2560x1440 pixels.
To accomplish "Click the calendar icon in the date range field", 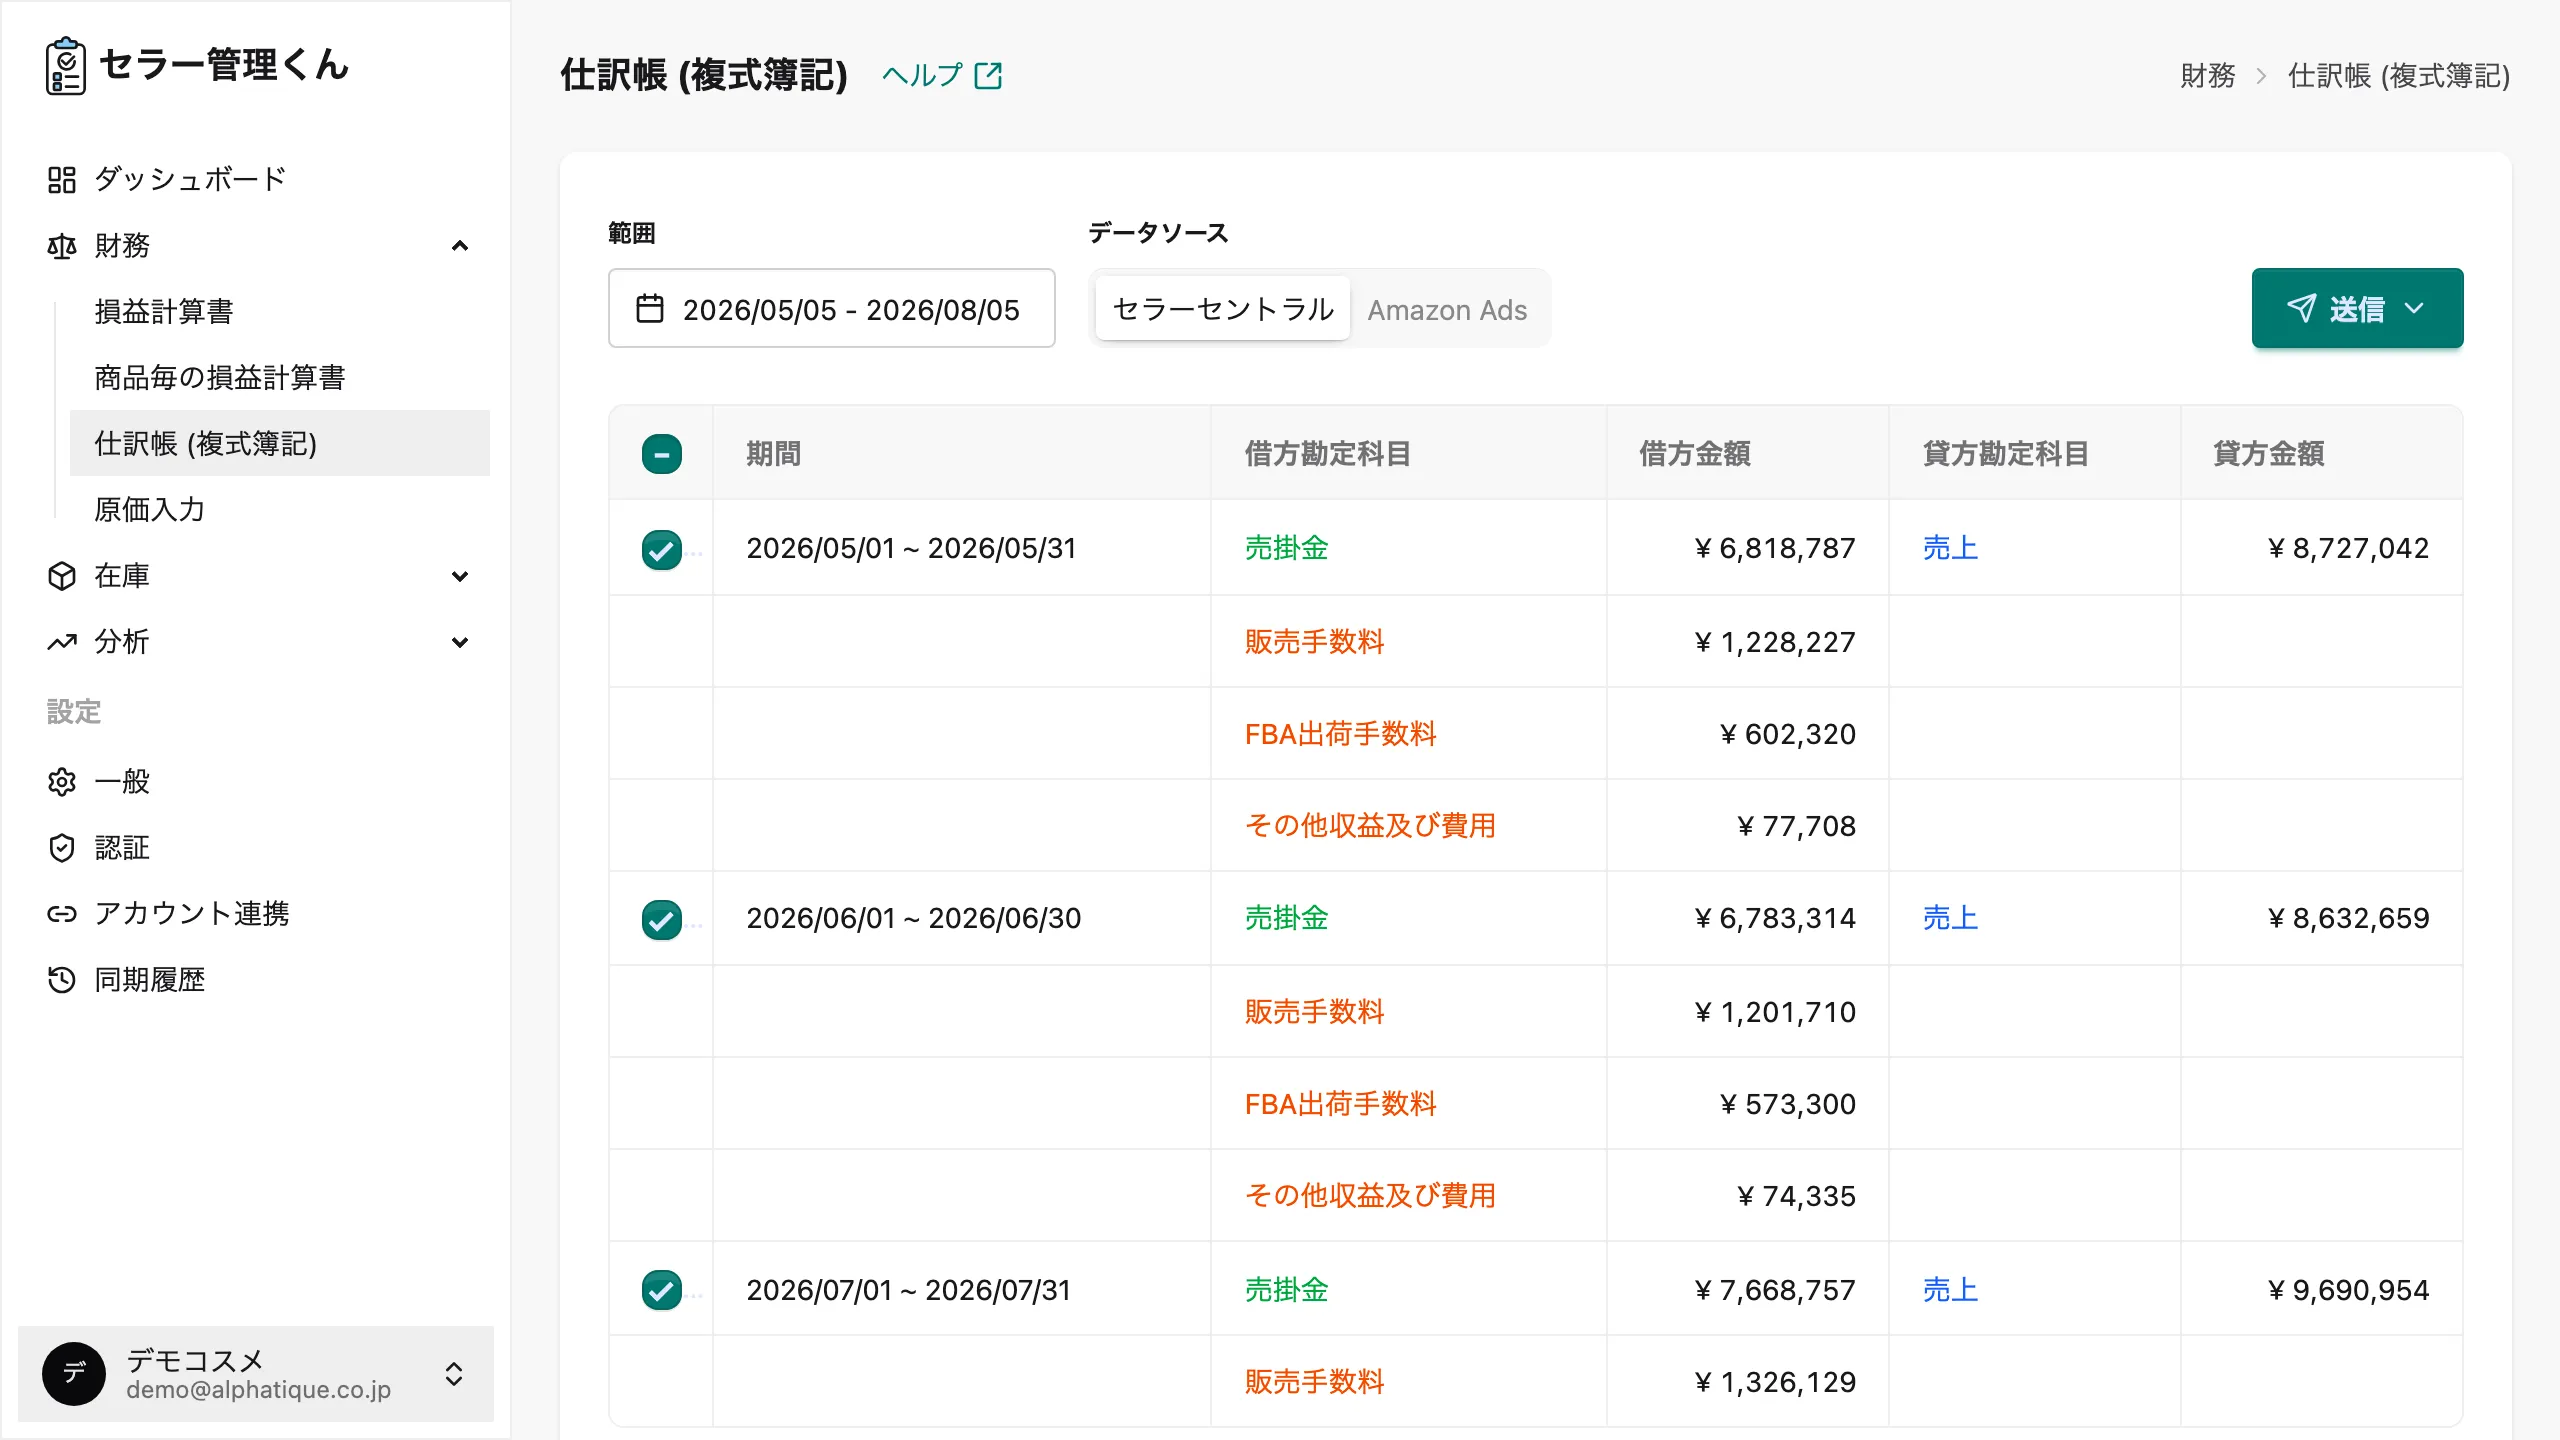I will (x=650, y=309).
